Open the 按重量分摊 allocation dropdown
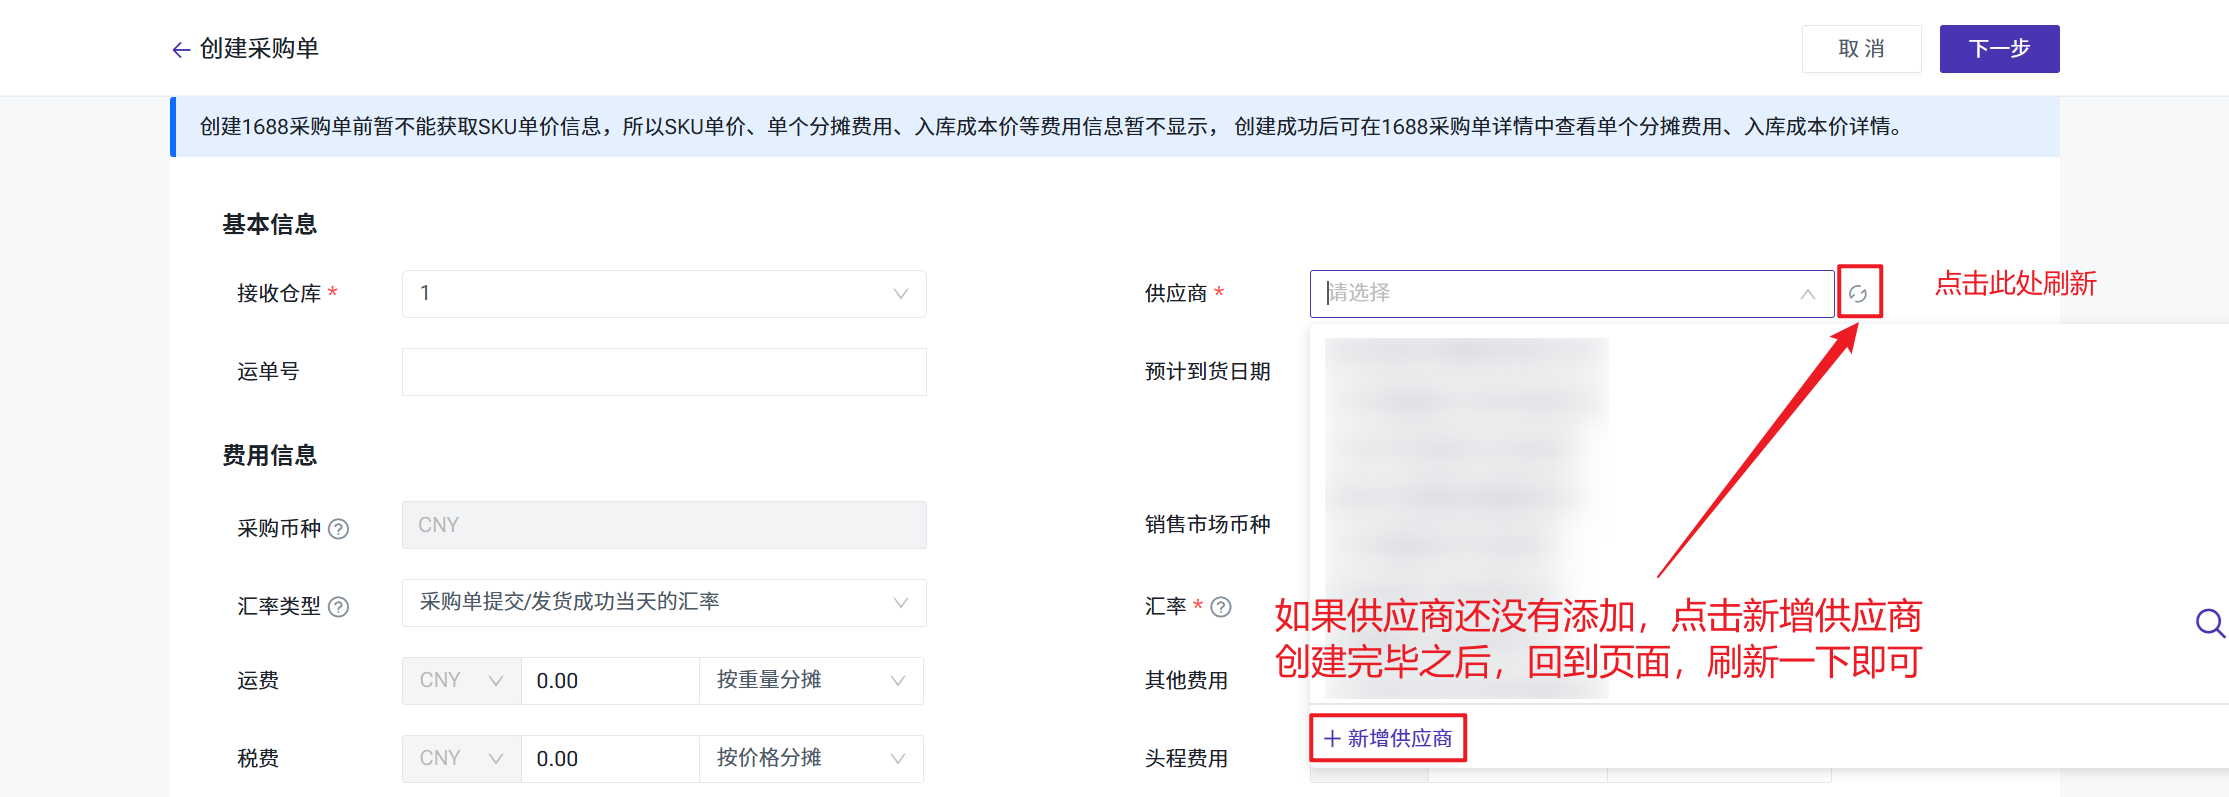The height and width of the screenshot is (797, 2229). (811, 681)
